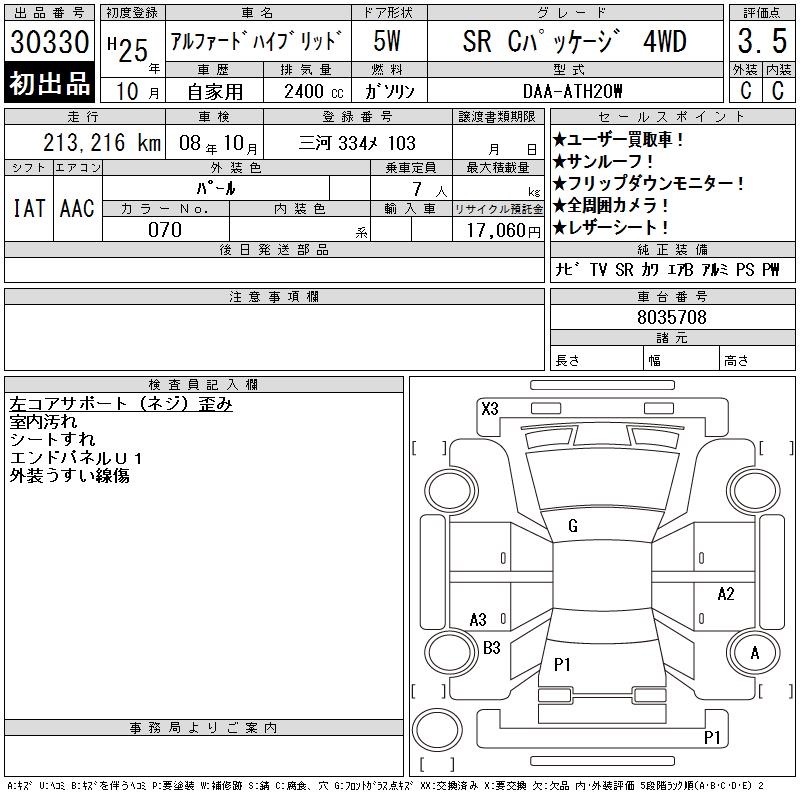Click the 長さ dimension field
This screenshot has height=800, width=800.
596,358
